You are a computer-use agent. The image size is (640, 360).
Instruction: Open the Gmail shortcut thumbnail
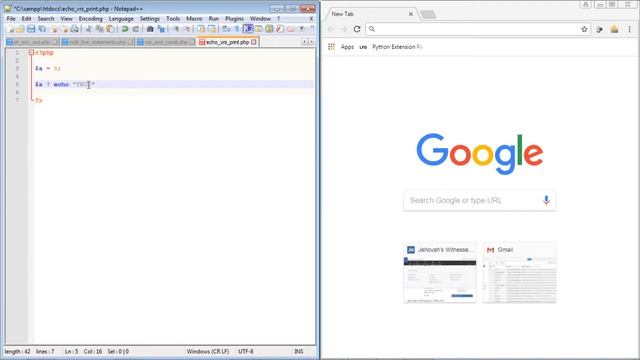[x=520, y=273]
